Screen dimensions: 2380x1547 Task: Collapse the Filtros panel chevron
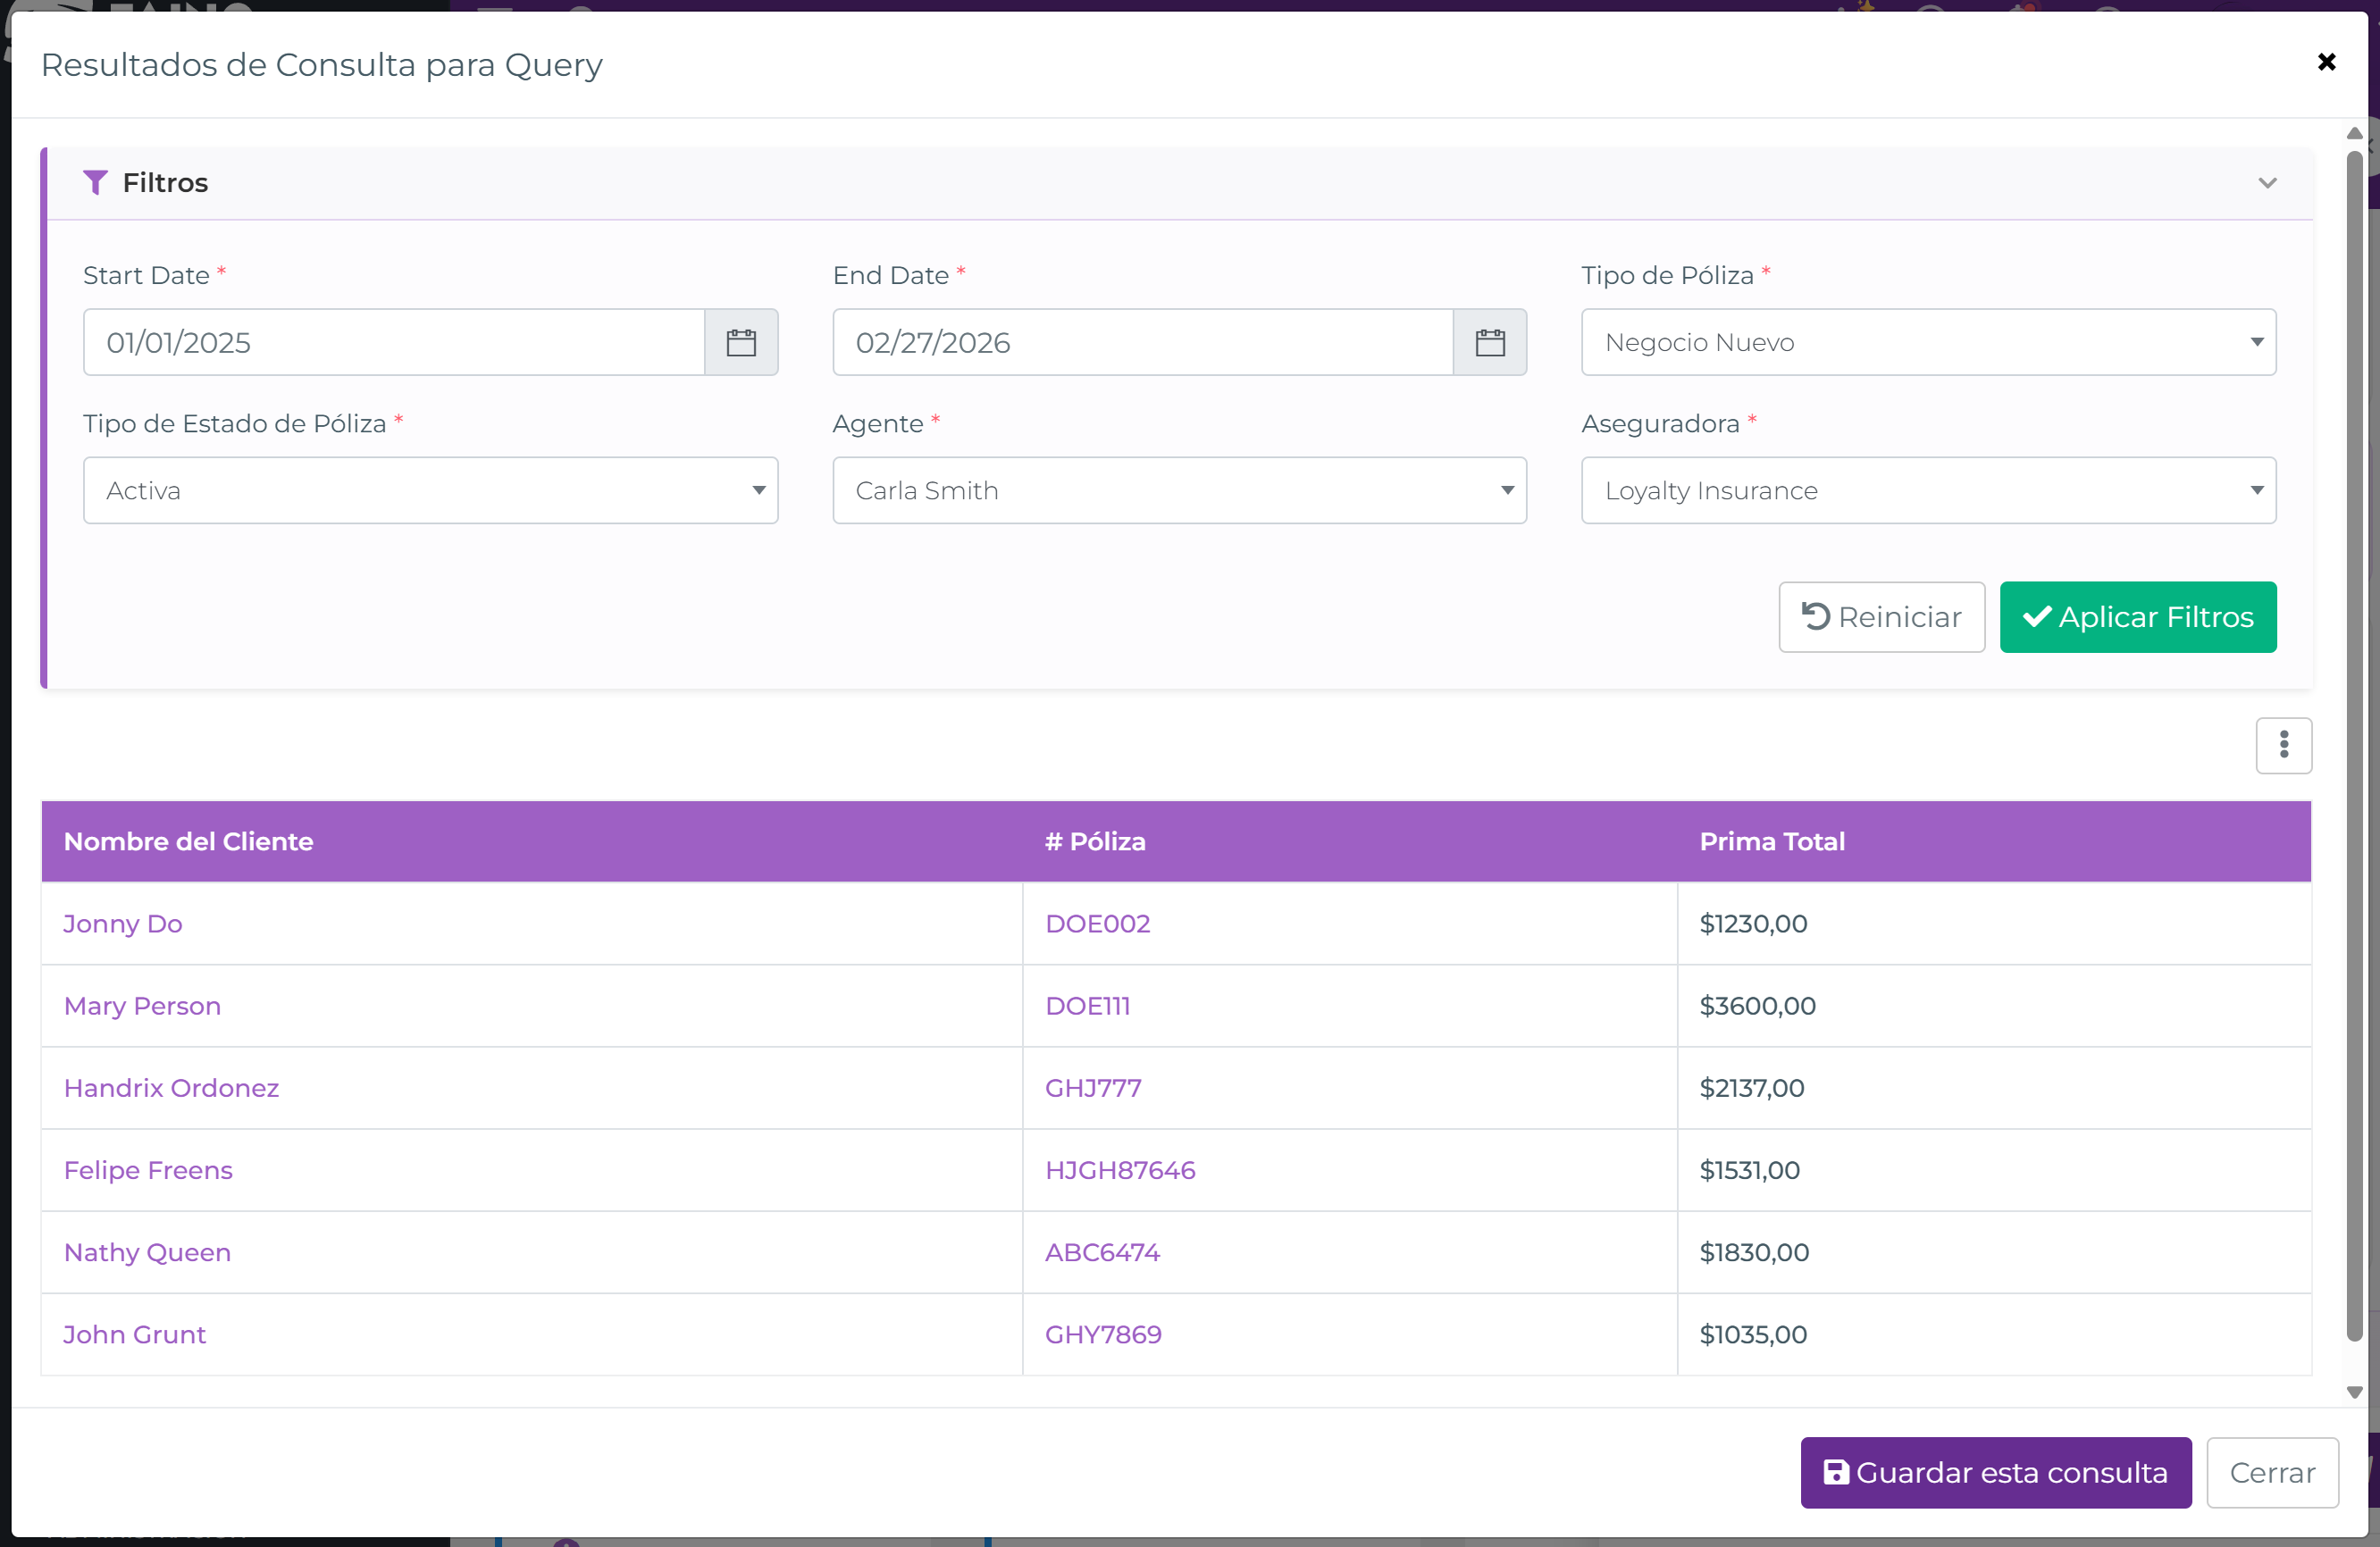point(2267,183)
